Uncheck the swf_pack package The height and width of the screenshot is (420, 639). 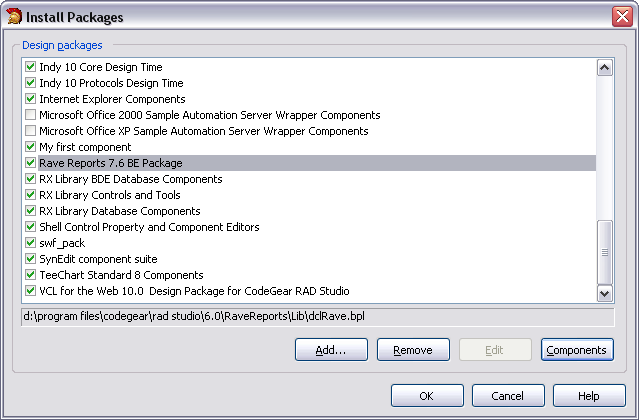coord(30,243)
